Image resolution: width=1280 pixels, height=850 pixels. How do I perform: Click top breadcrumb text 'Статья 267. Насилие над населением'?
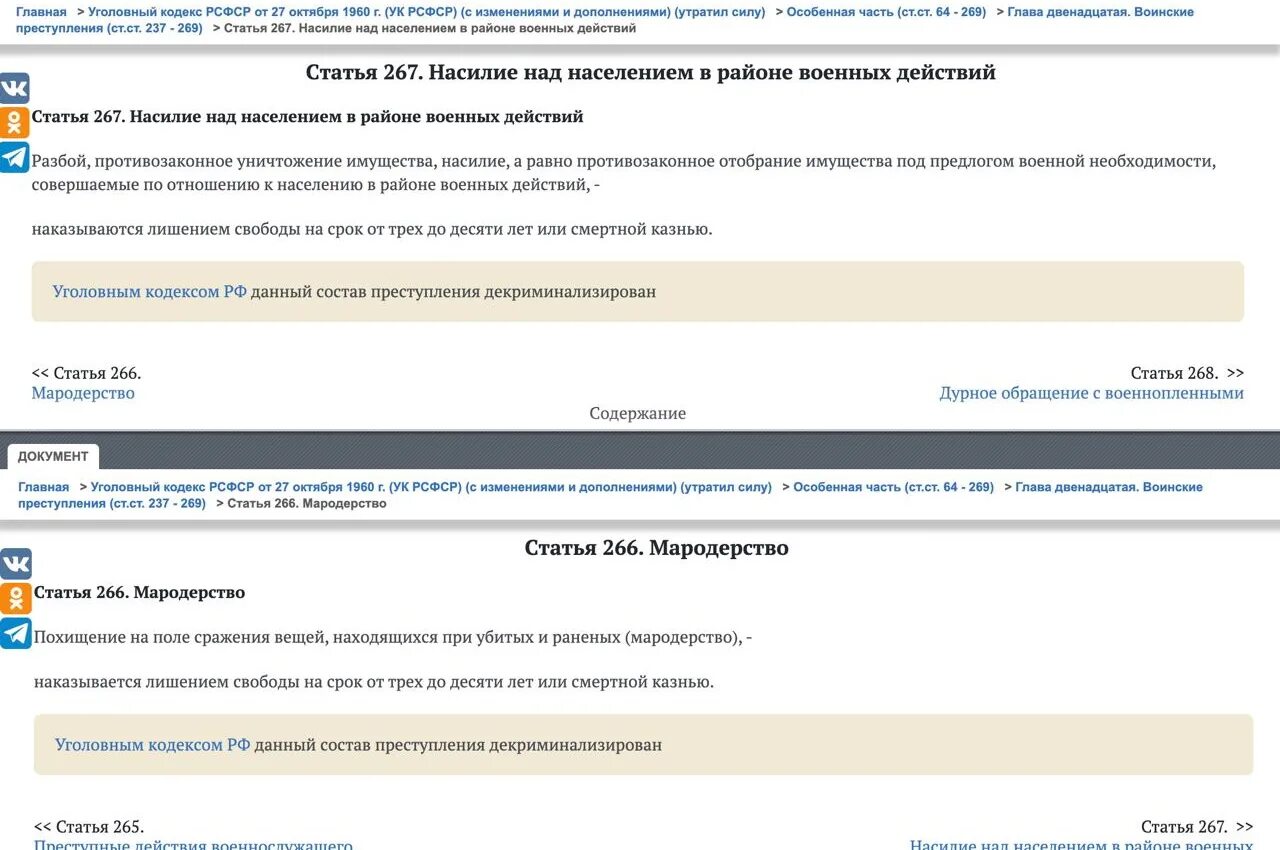coord(430,28)
